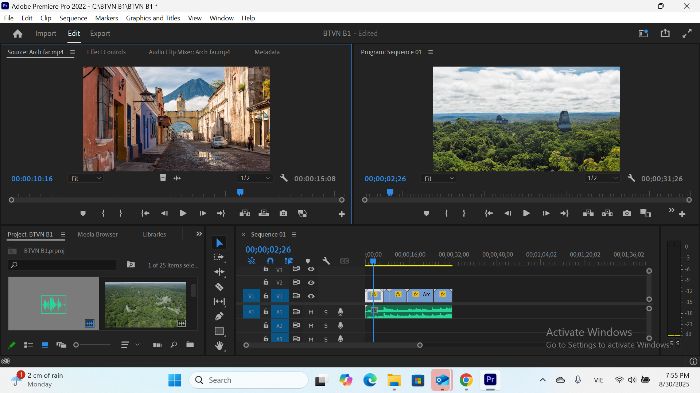Image resolution: width=700 pixels, height=393 pixels.
Task: Select the Razor tool
Action: (x=219, y=287)
